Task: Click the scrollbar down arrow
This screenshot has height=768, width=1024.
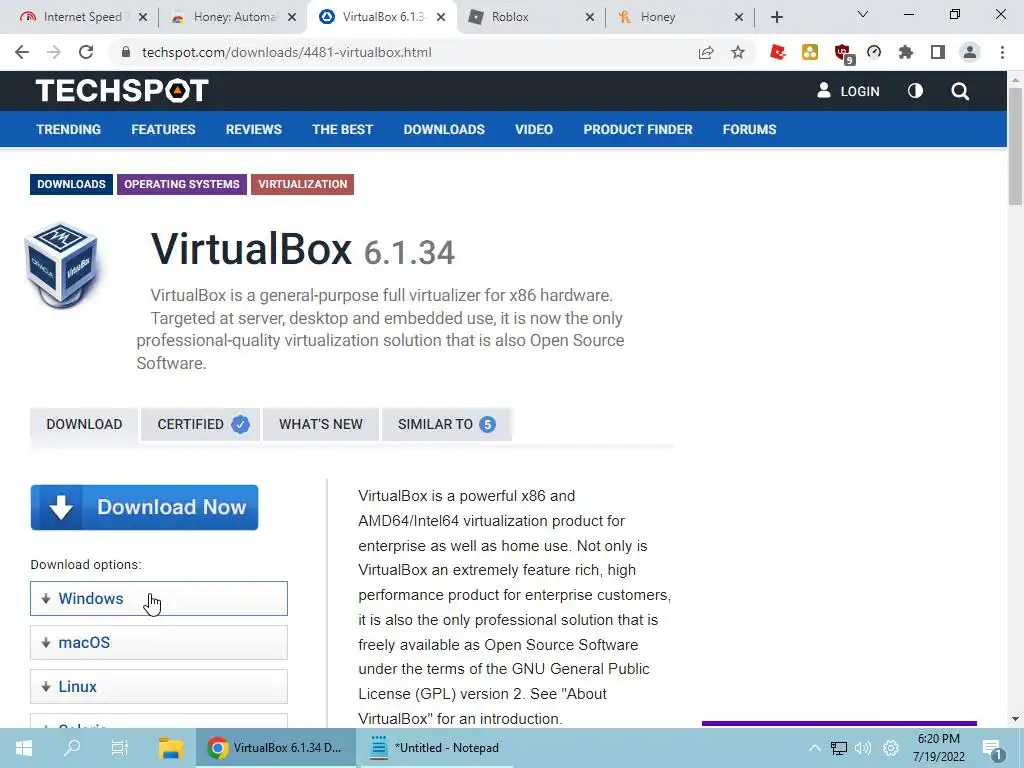Action: (1015, 719)
